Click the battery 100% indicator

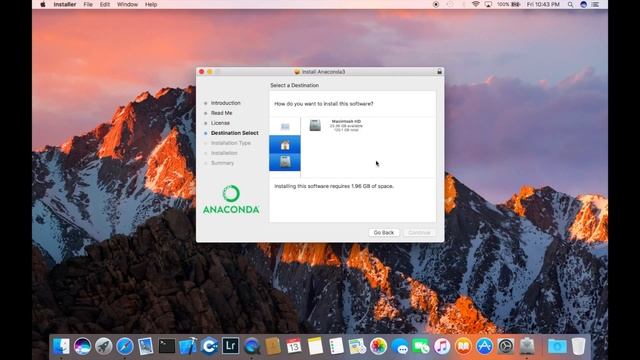[x=509, y=4]
